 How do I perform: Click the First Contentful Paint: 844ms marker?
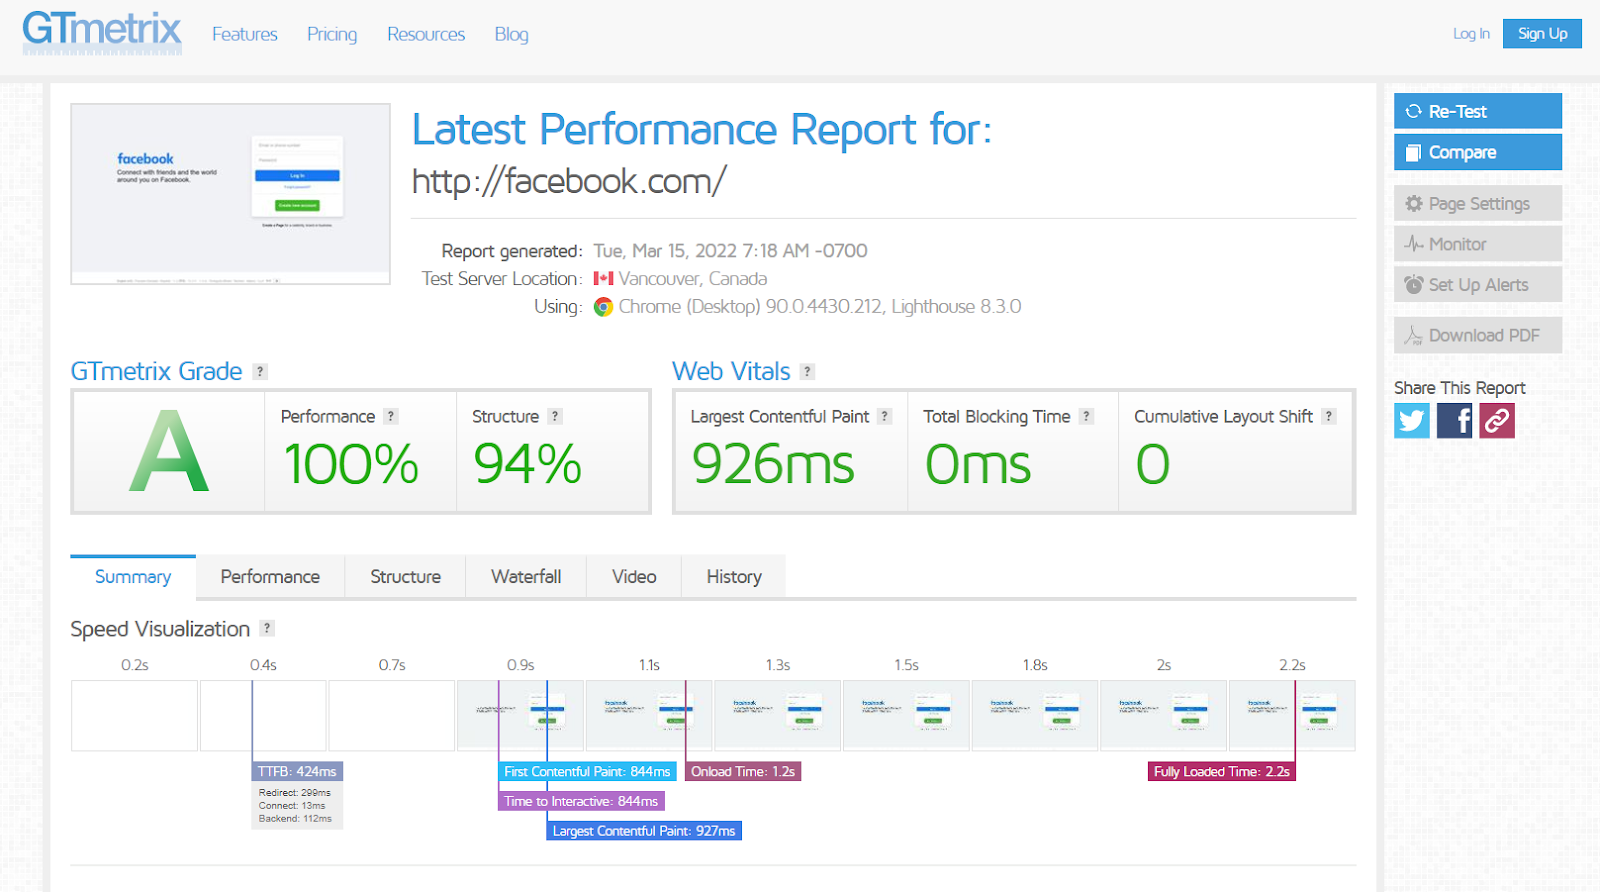[x=587, y=771]
